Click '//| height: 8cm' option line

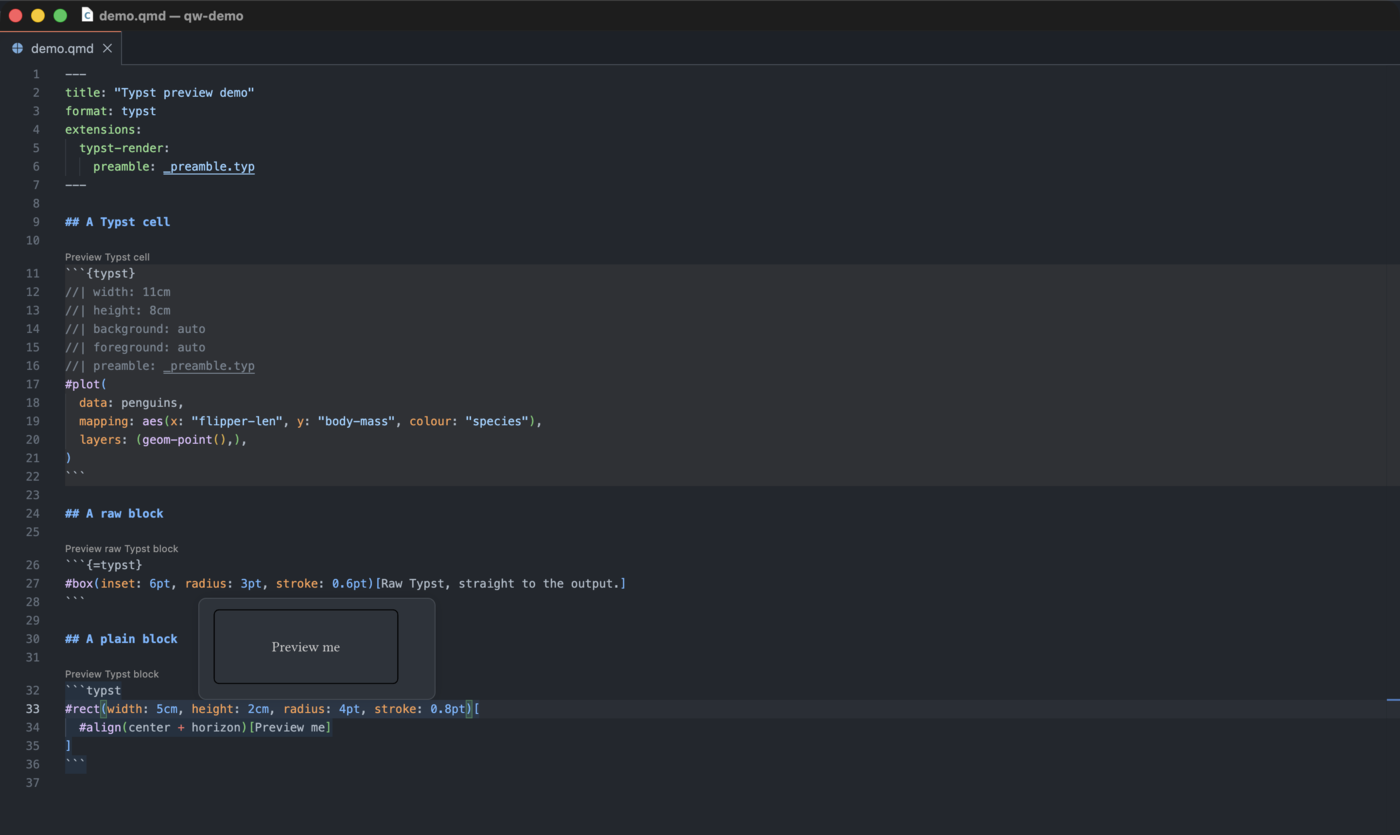[x=117, y=310]
